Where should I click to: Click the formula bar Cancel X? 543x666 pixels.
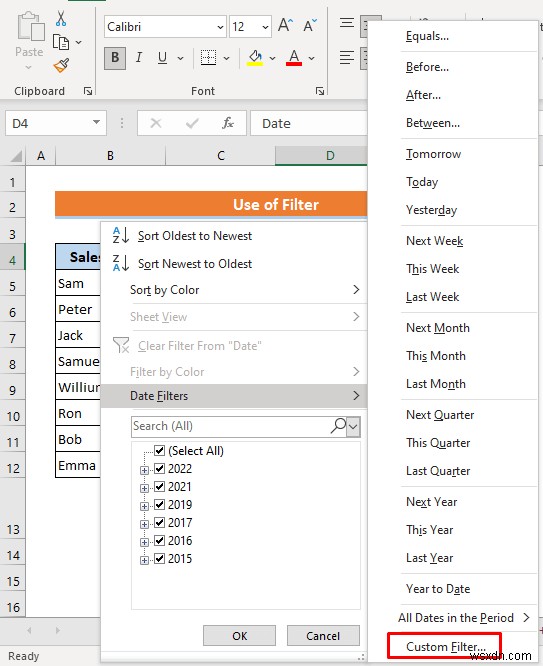point(156,123)
